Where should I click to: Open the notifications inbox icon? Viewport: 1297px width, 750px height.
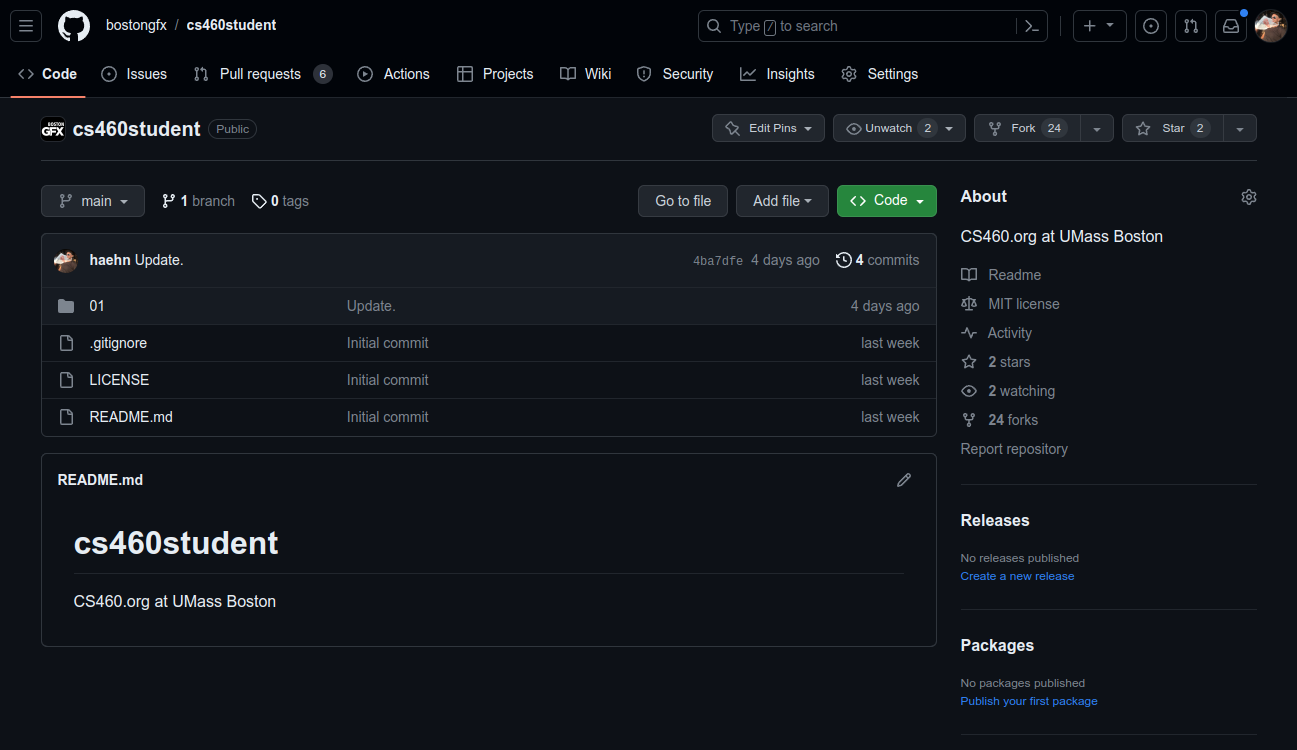(x=1231, y=26)
